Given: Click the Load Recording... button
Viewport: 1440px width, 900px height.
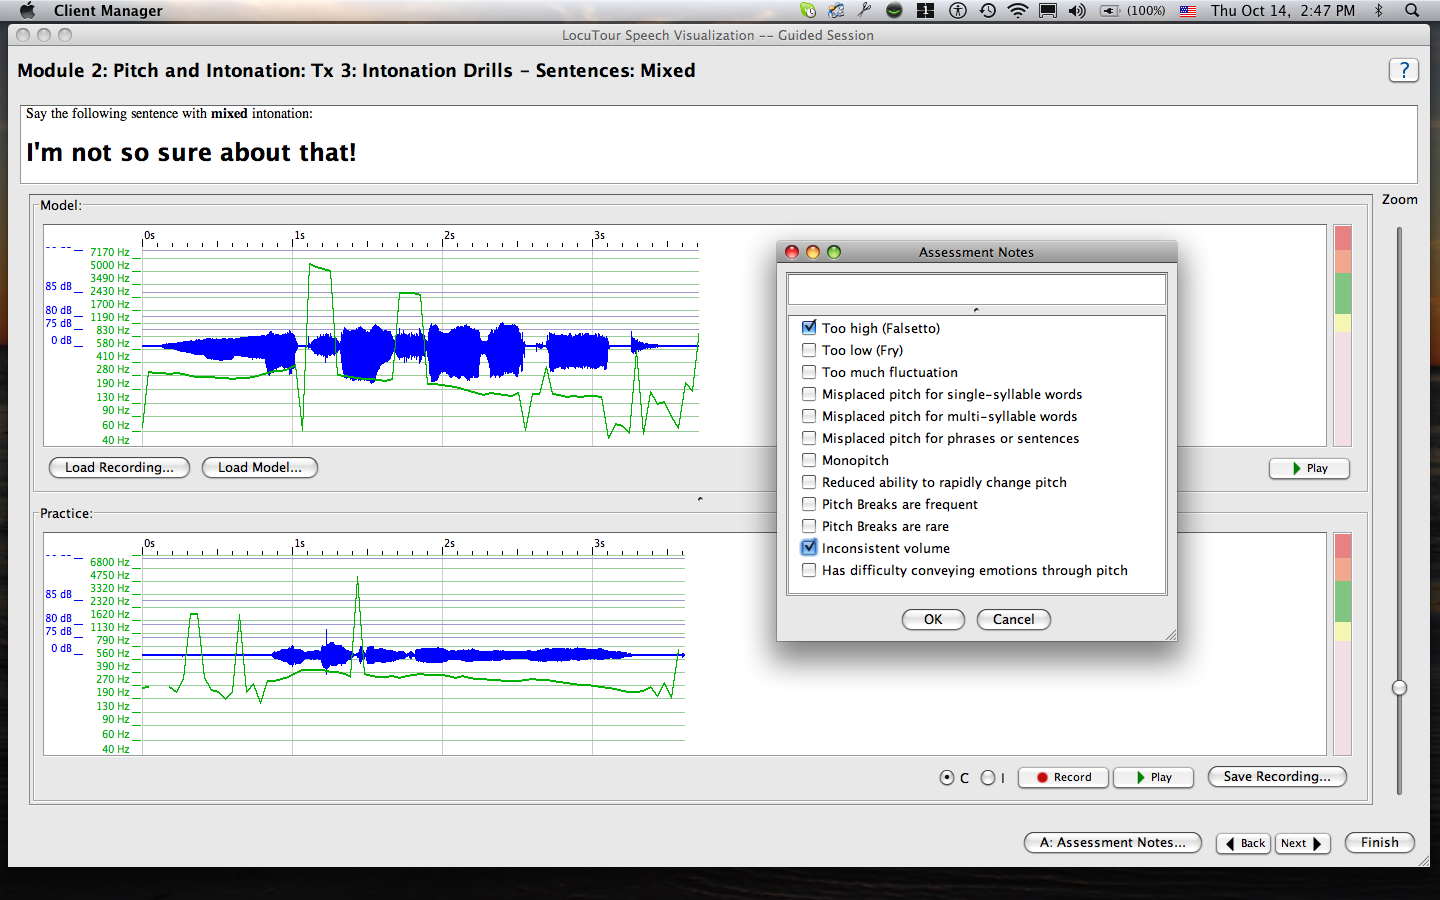Looking at the screenshot, I should pos(119,467).
